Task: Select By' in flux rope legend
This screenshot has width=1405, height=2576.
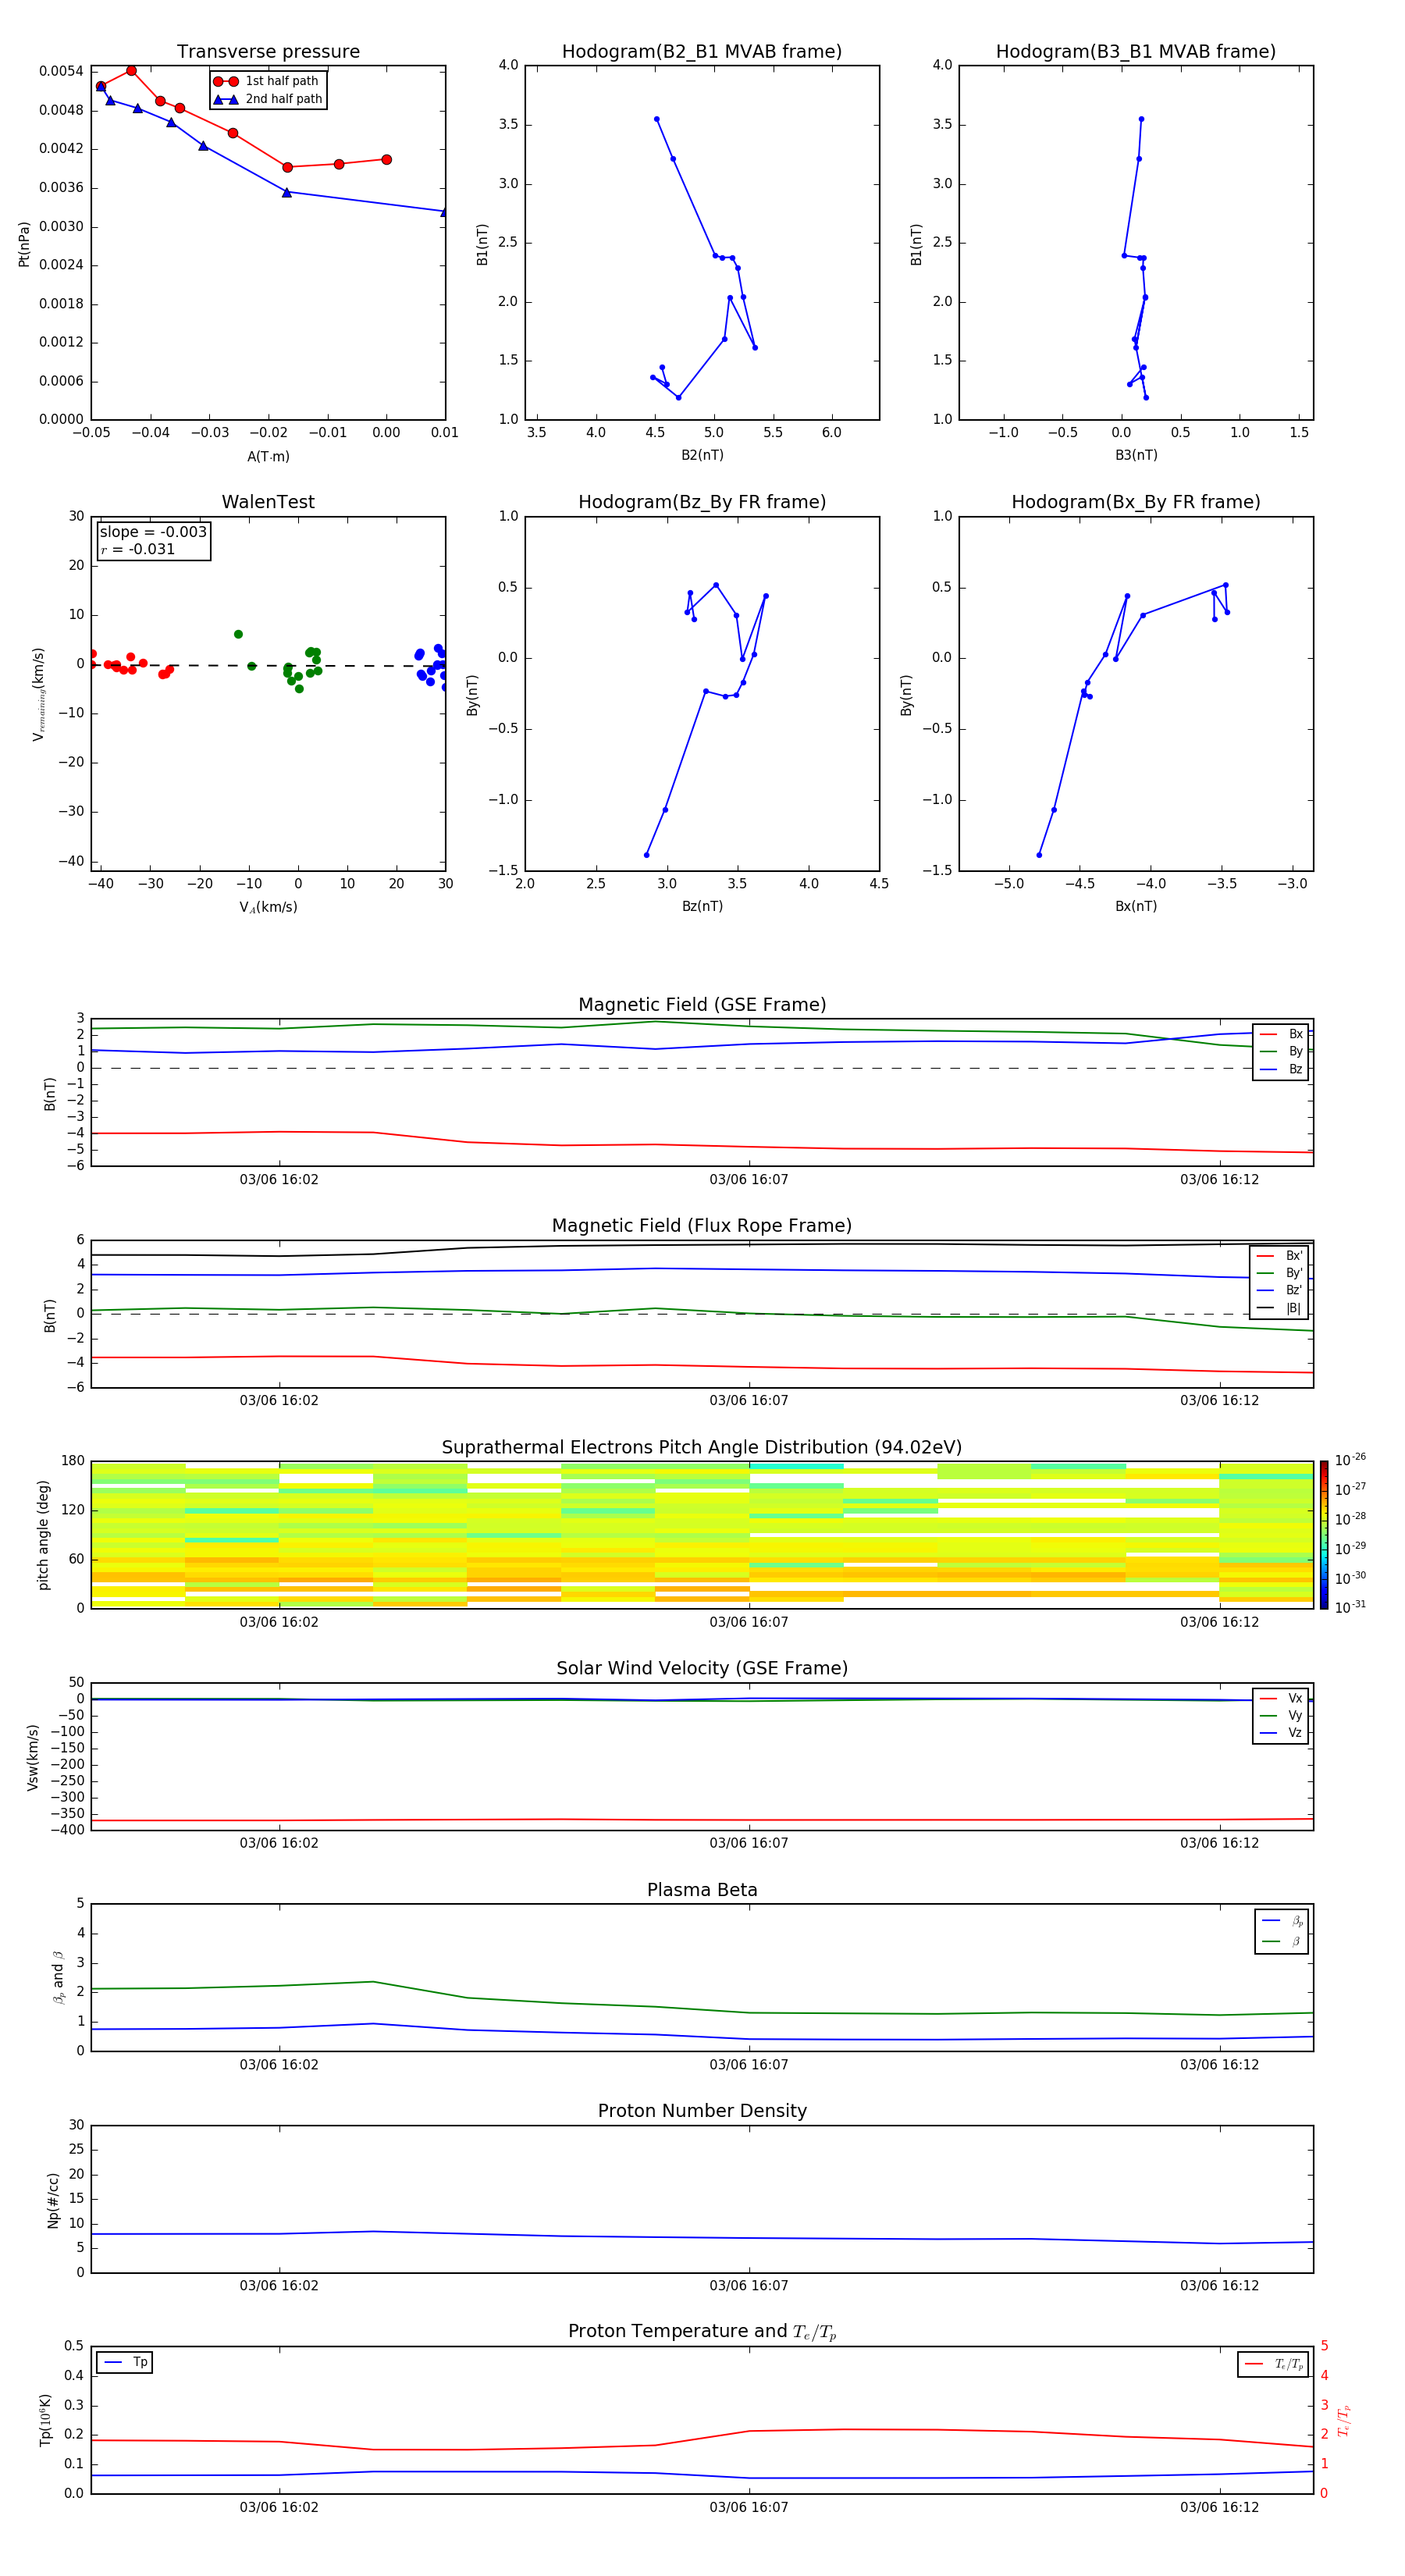Action: pos(1280,1273)
